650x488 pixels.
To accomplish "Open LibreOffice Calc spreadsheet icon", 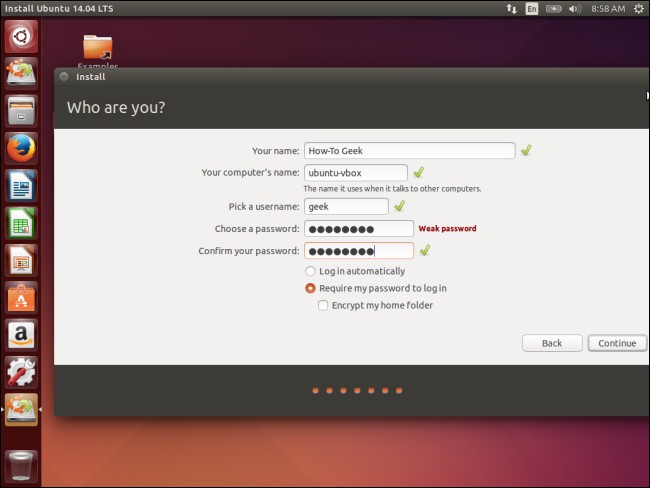I will pos(21,223).
